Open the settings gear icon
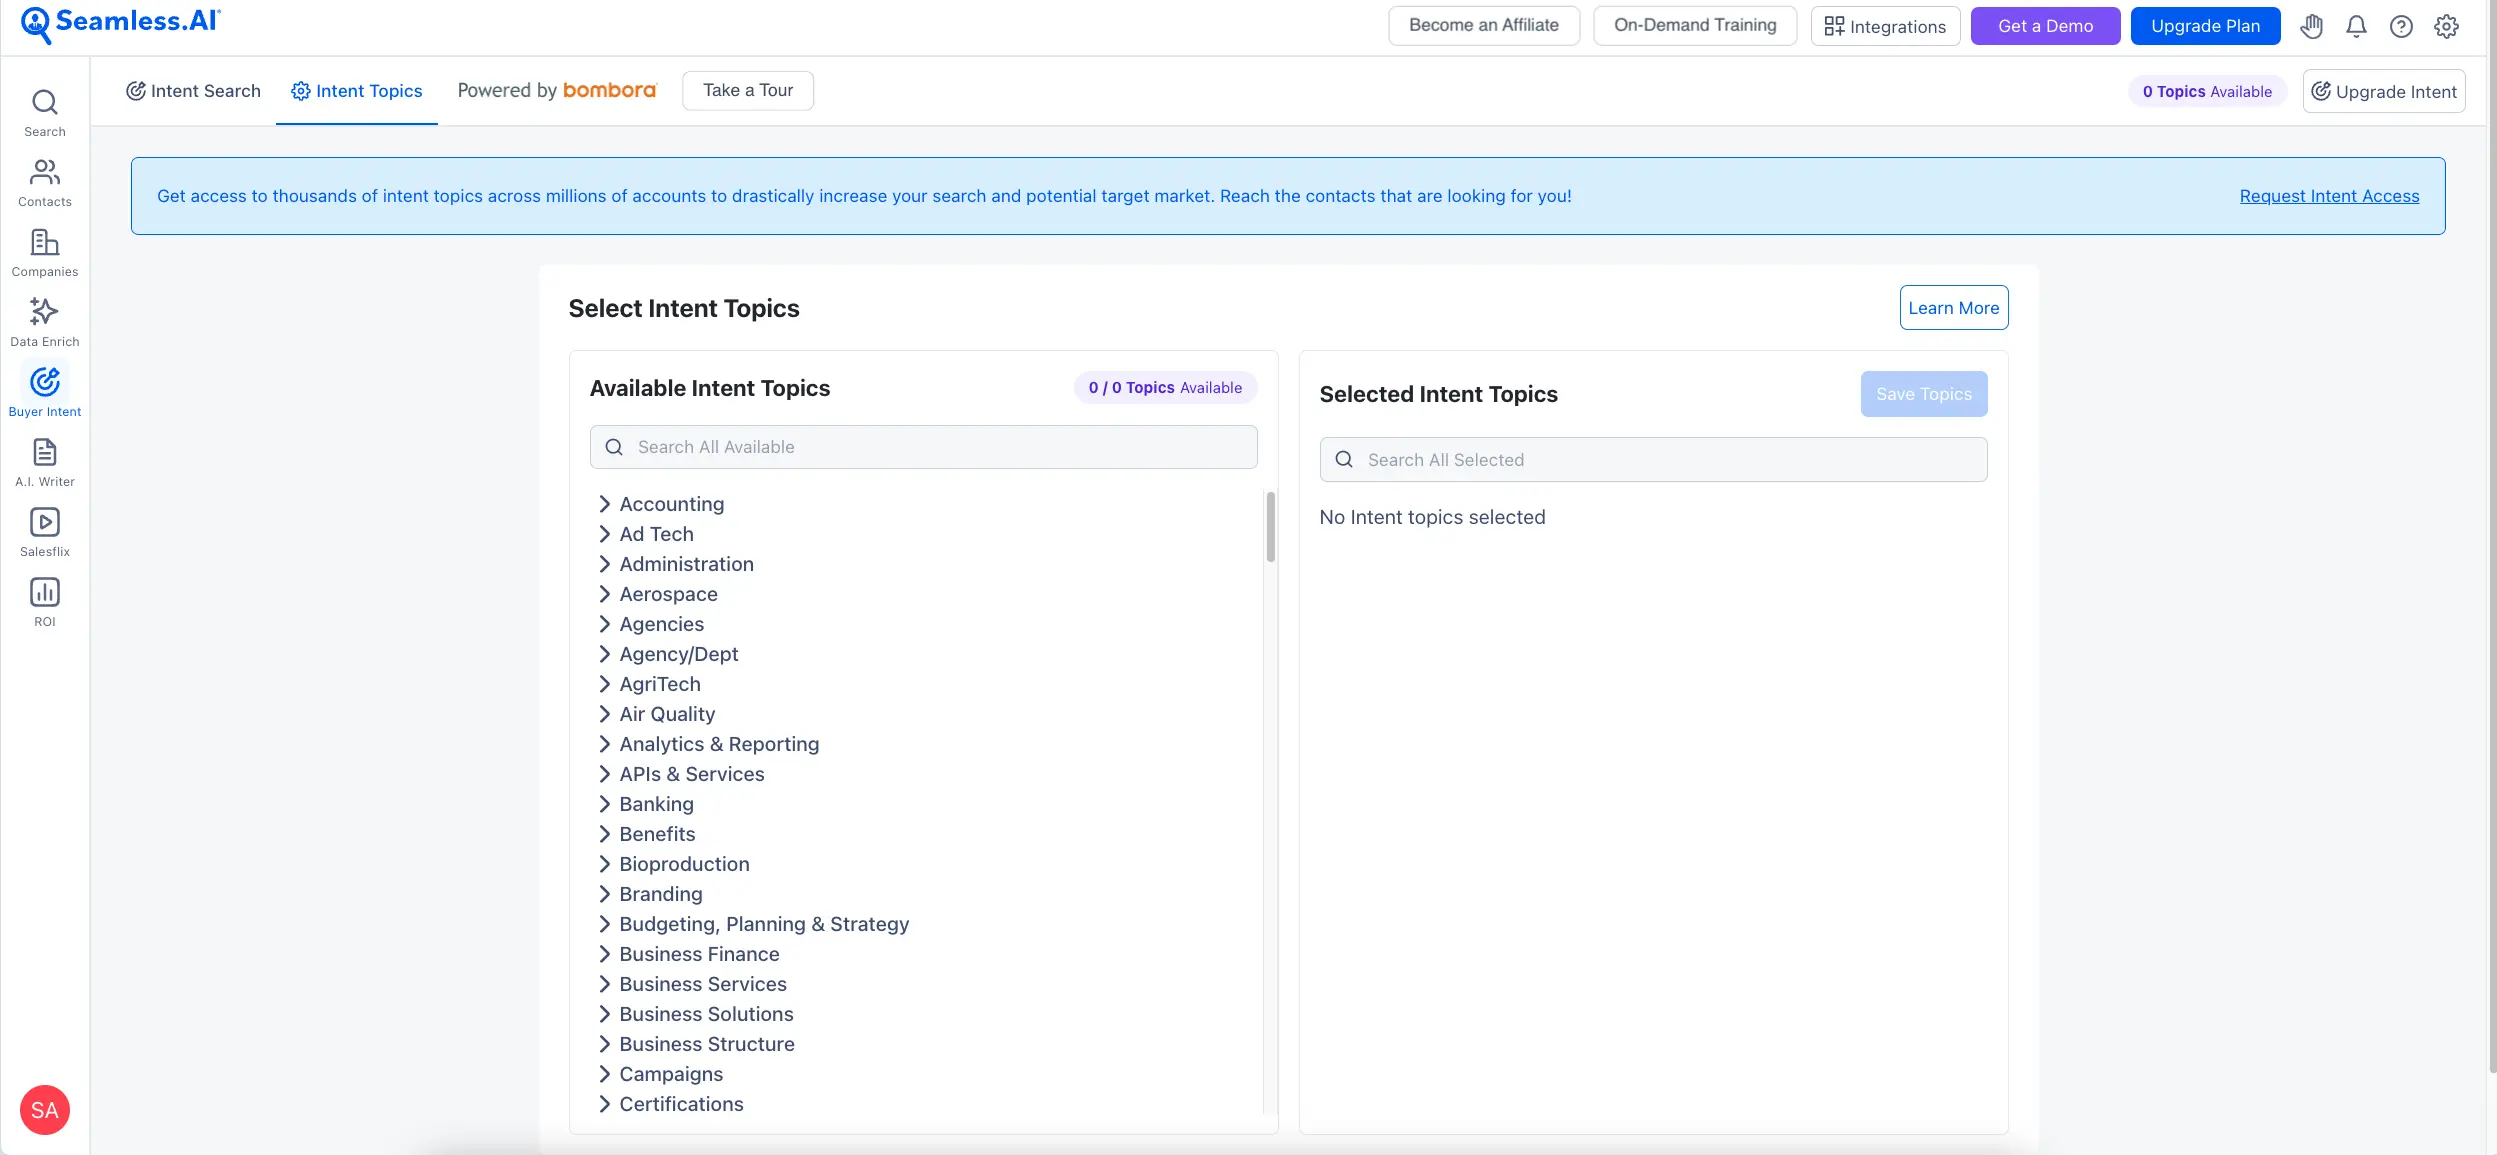The image size is (2497, 1155). point(2446,26)
